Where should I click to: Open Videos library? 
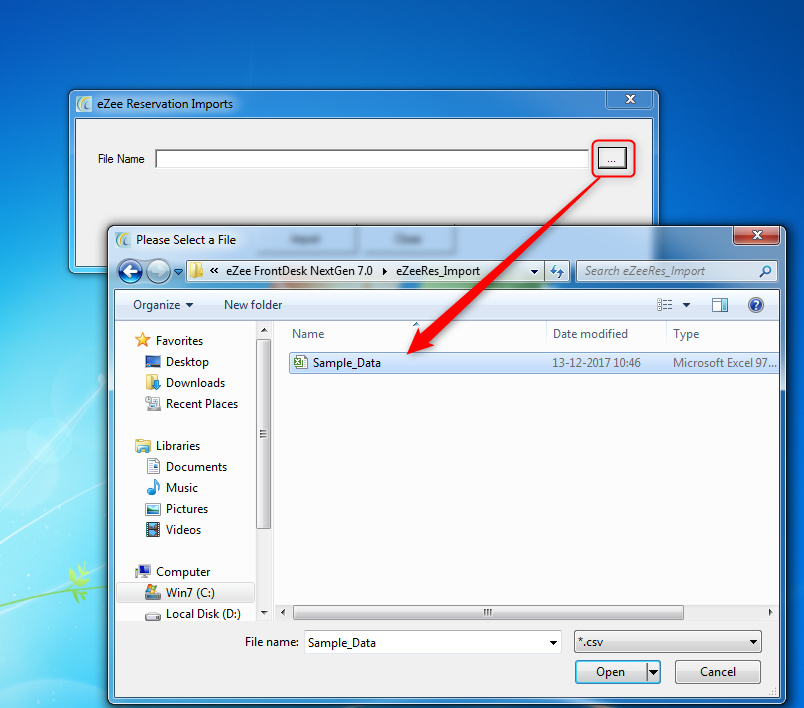click(x=184, y=530)
